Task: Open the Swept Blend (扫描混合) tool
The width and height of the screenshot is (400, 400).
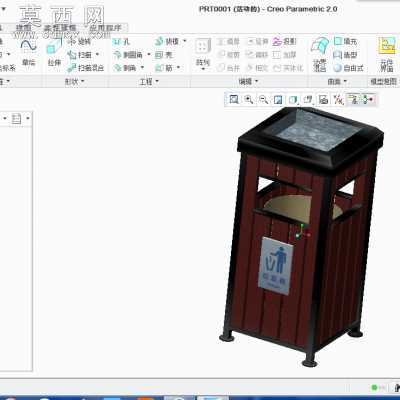Action: [x=86, y=68]
